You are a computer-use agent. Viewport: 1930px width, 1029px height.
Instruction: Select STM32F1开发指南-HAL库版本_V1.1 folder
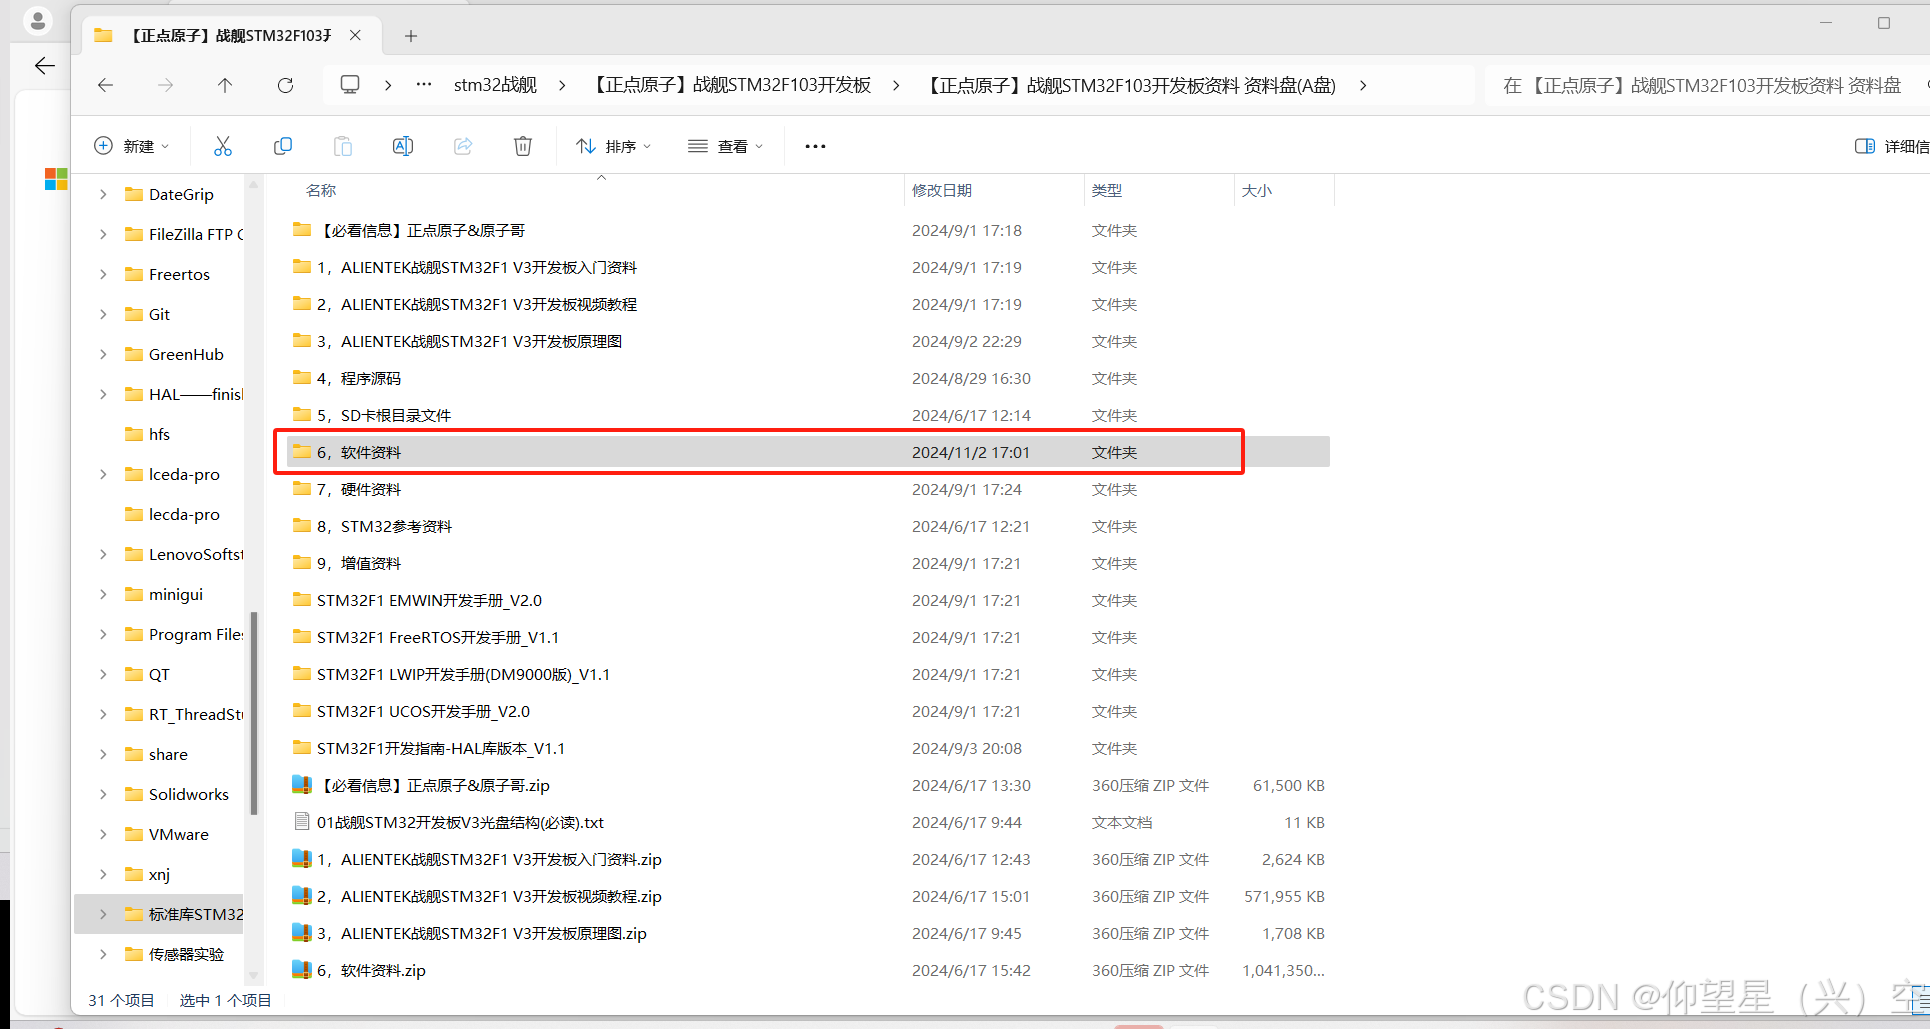[x=441, y=748]
